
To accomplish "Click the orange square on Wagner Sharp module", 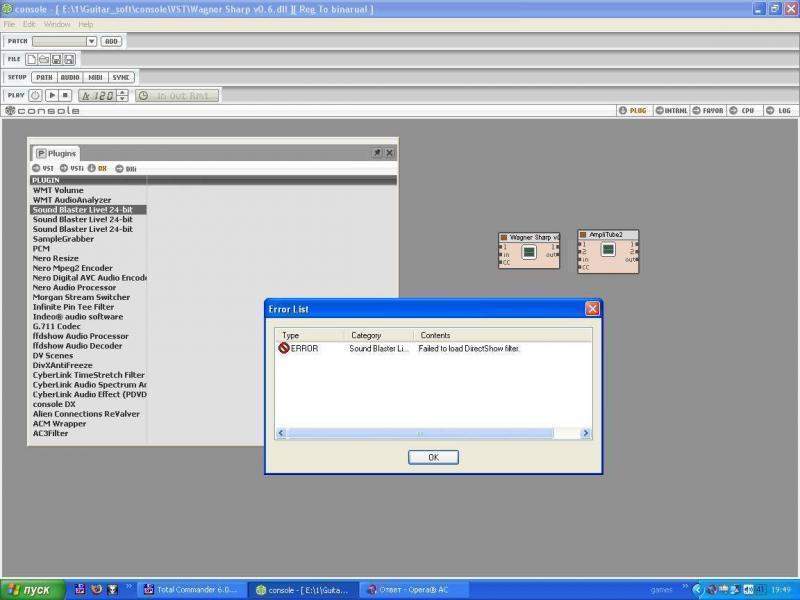I will pos(504,237).
